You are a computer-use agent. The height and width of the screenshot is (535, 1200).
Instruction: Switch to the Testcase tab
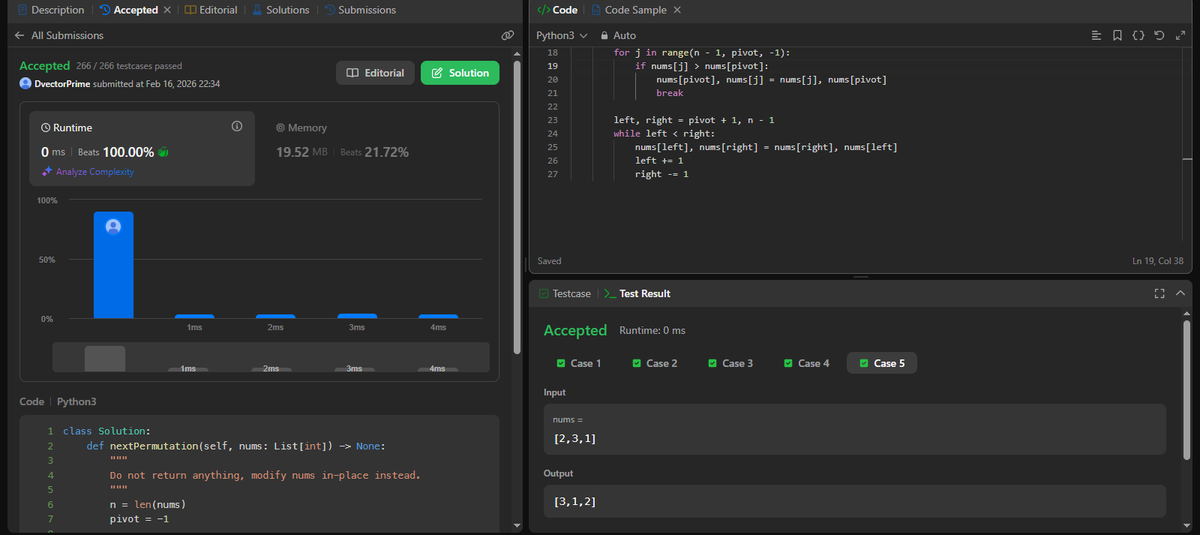point(564,294)
